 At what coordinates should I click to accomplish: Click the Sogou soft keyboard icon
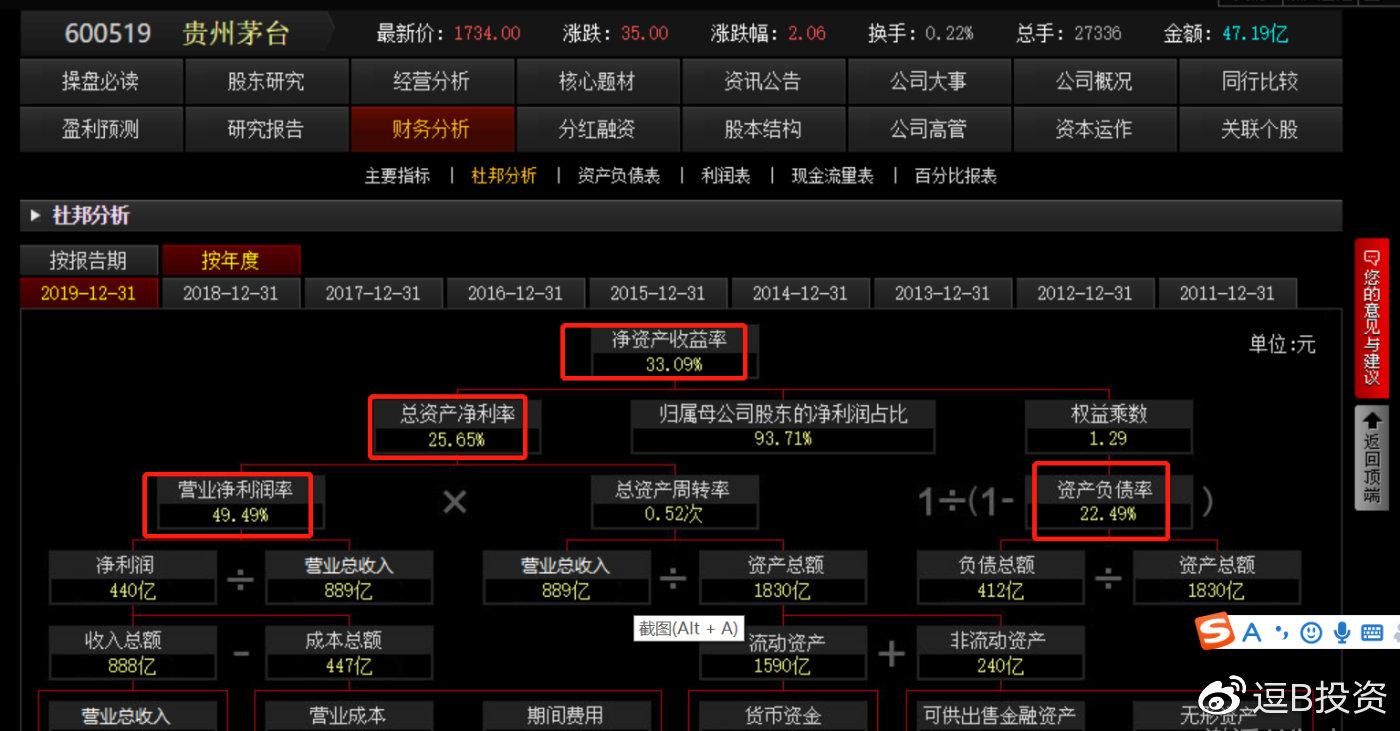click(1372, 633)
